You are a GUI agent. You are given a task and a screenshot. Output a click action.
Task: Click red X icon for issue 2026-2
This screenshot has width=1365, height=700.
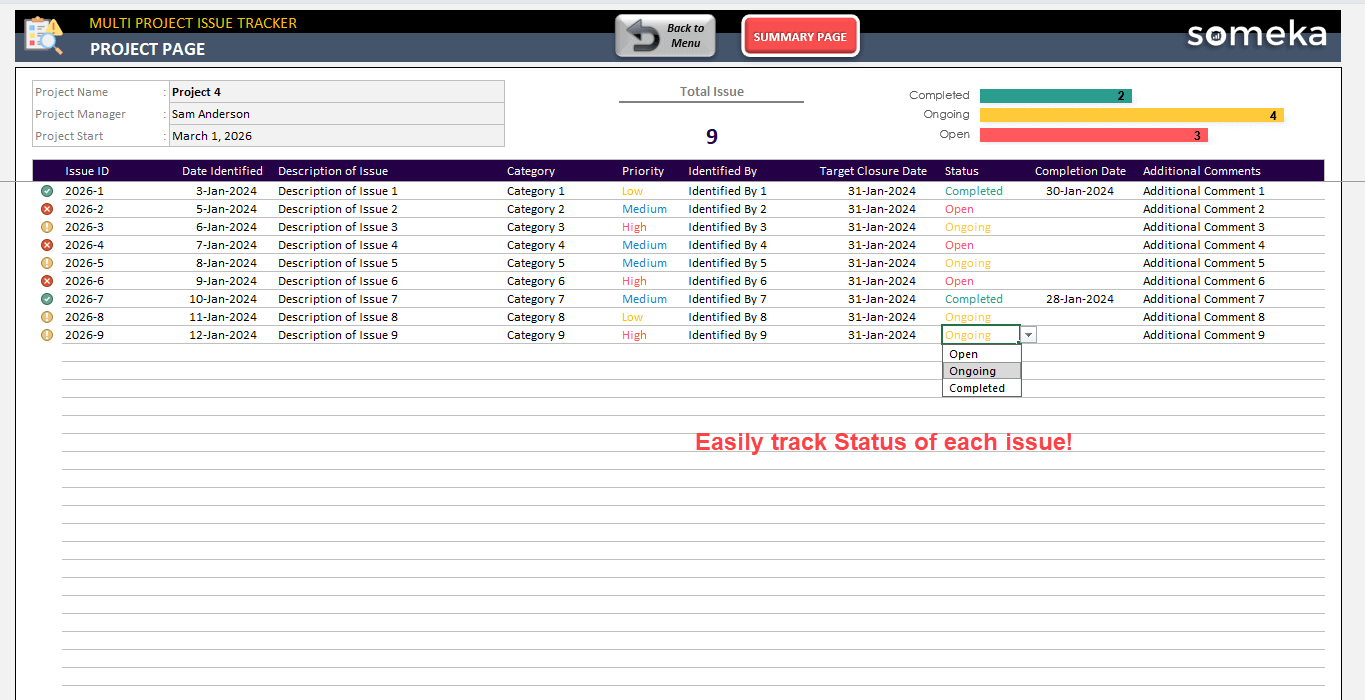[47, 209]
